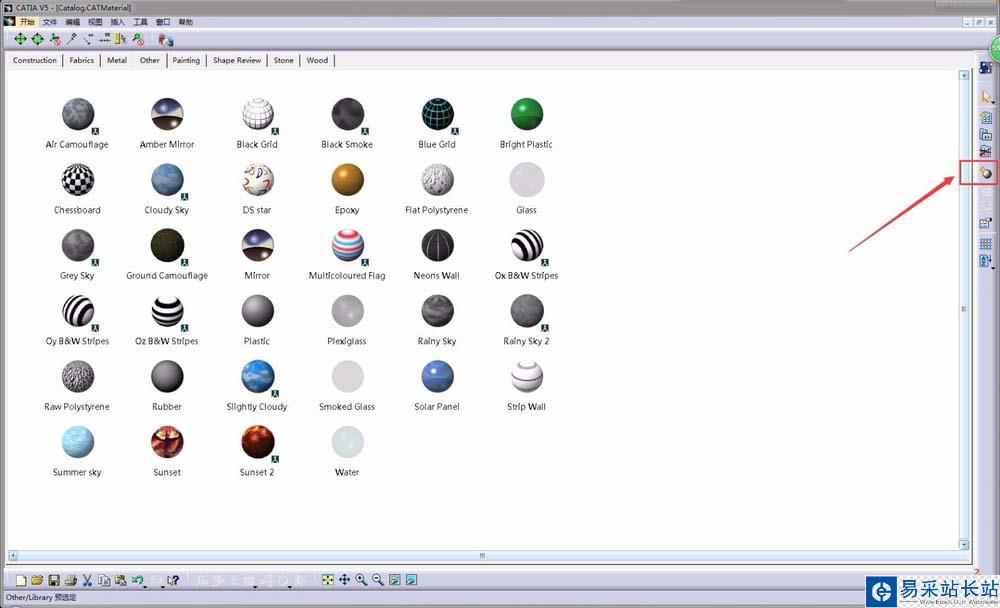Image resolution: width=1000 pixels, height=608 pixels.
Task: Open the 插入 (Insert) menu
Action: tap(117, 22)
